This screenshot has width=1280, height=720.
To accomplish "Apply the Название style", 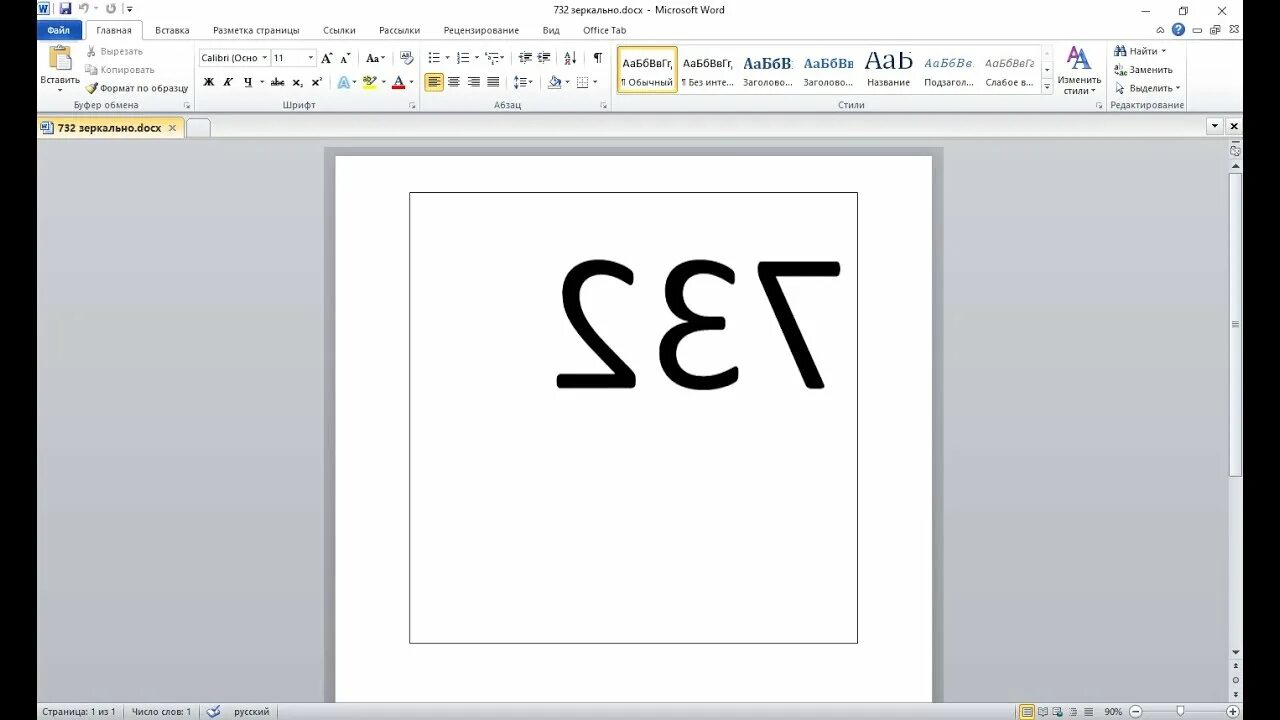I will tap(889, 69).
